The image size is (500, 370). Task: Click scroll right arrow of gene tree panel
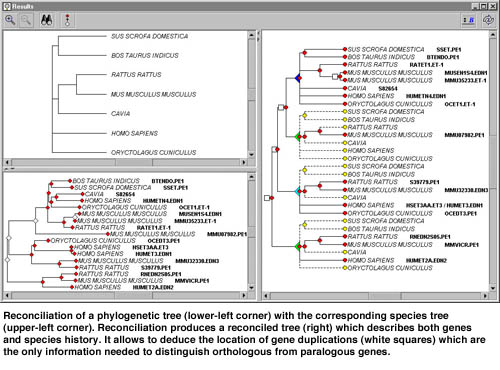(244, 295)
